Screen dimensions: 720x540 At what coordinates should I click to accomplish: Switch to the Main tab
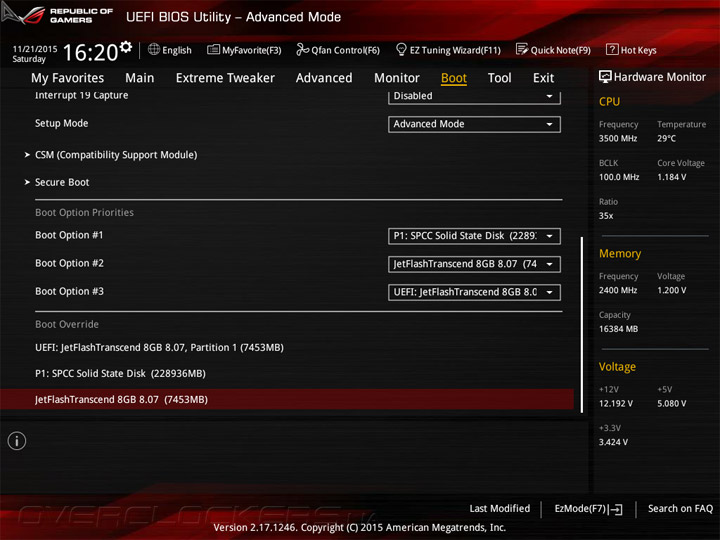[x=140, y=78]
